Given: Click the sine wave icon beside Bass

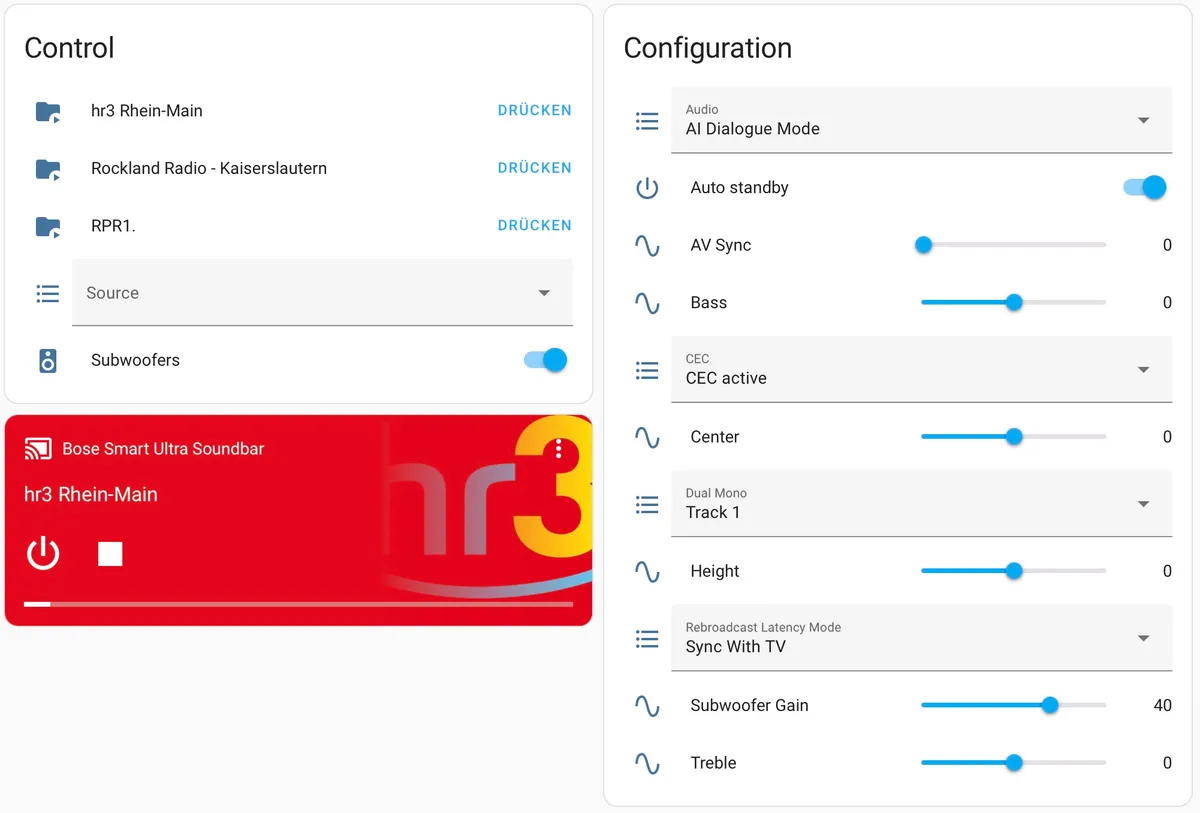Looking at the screenshot, I should [647, 303].
